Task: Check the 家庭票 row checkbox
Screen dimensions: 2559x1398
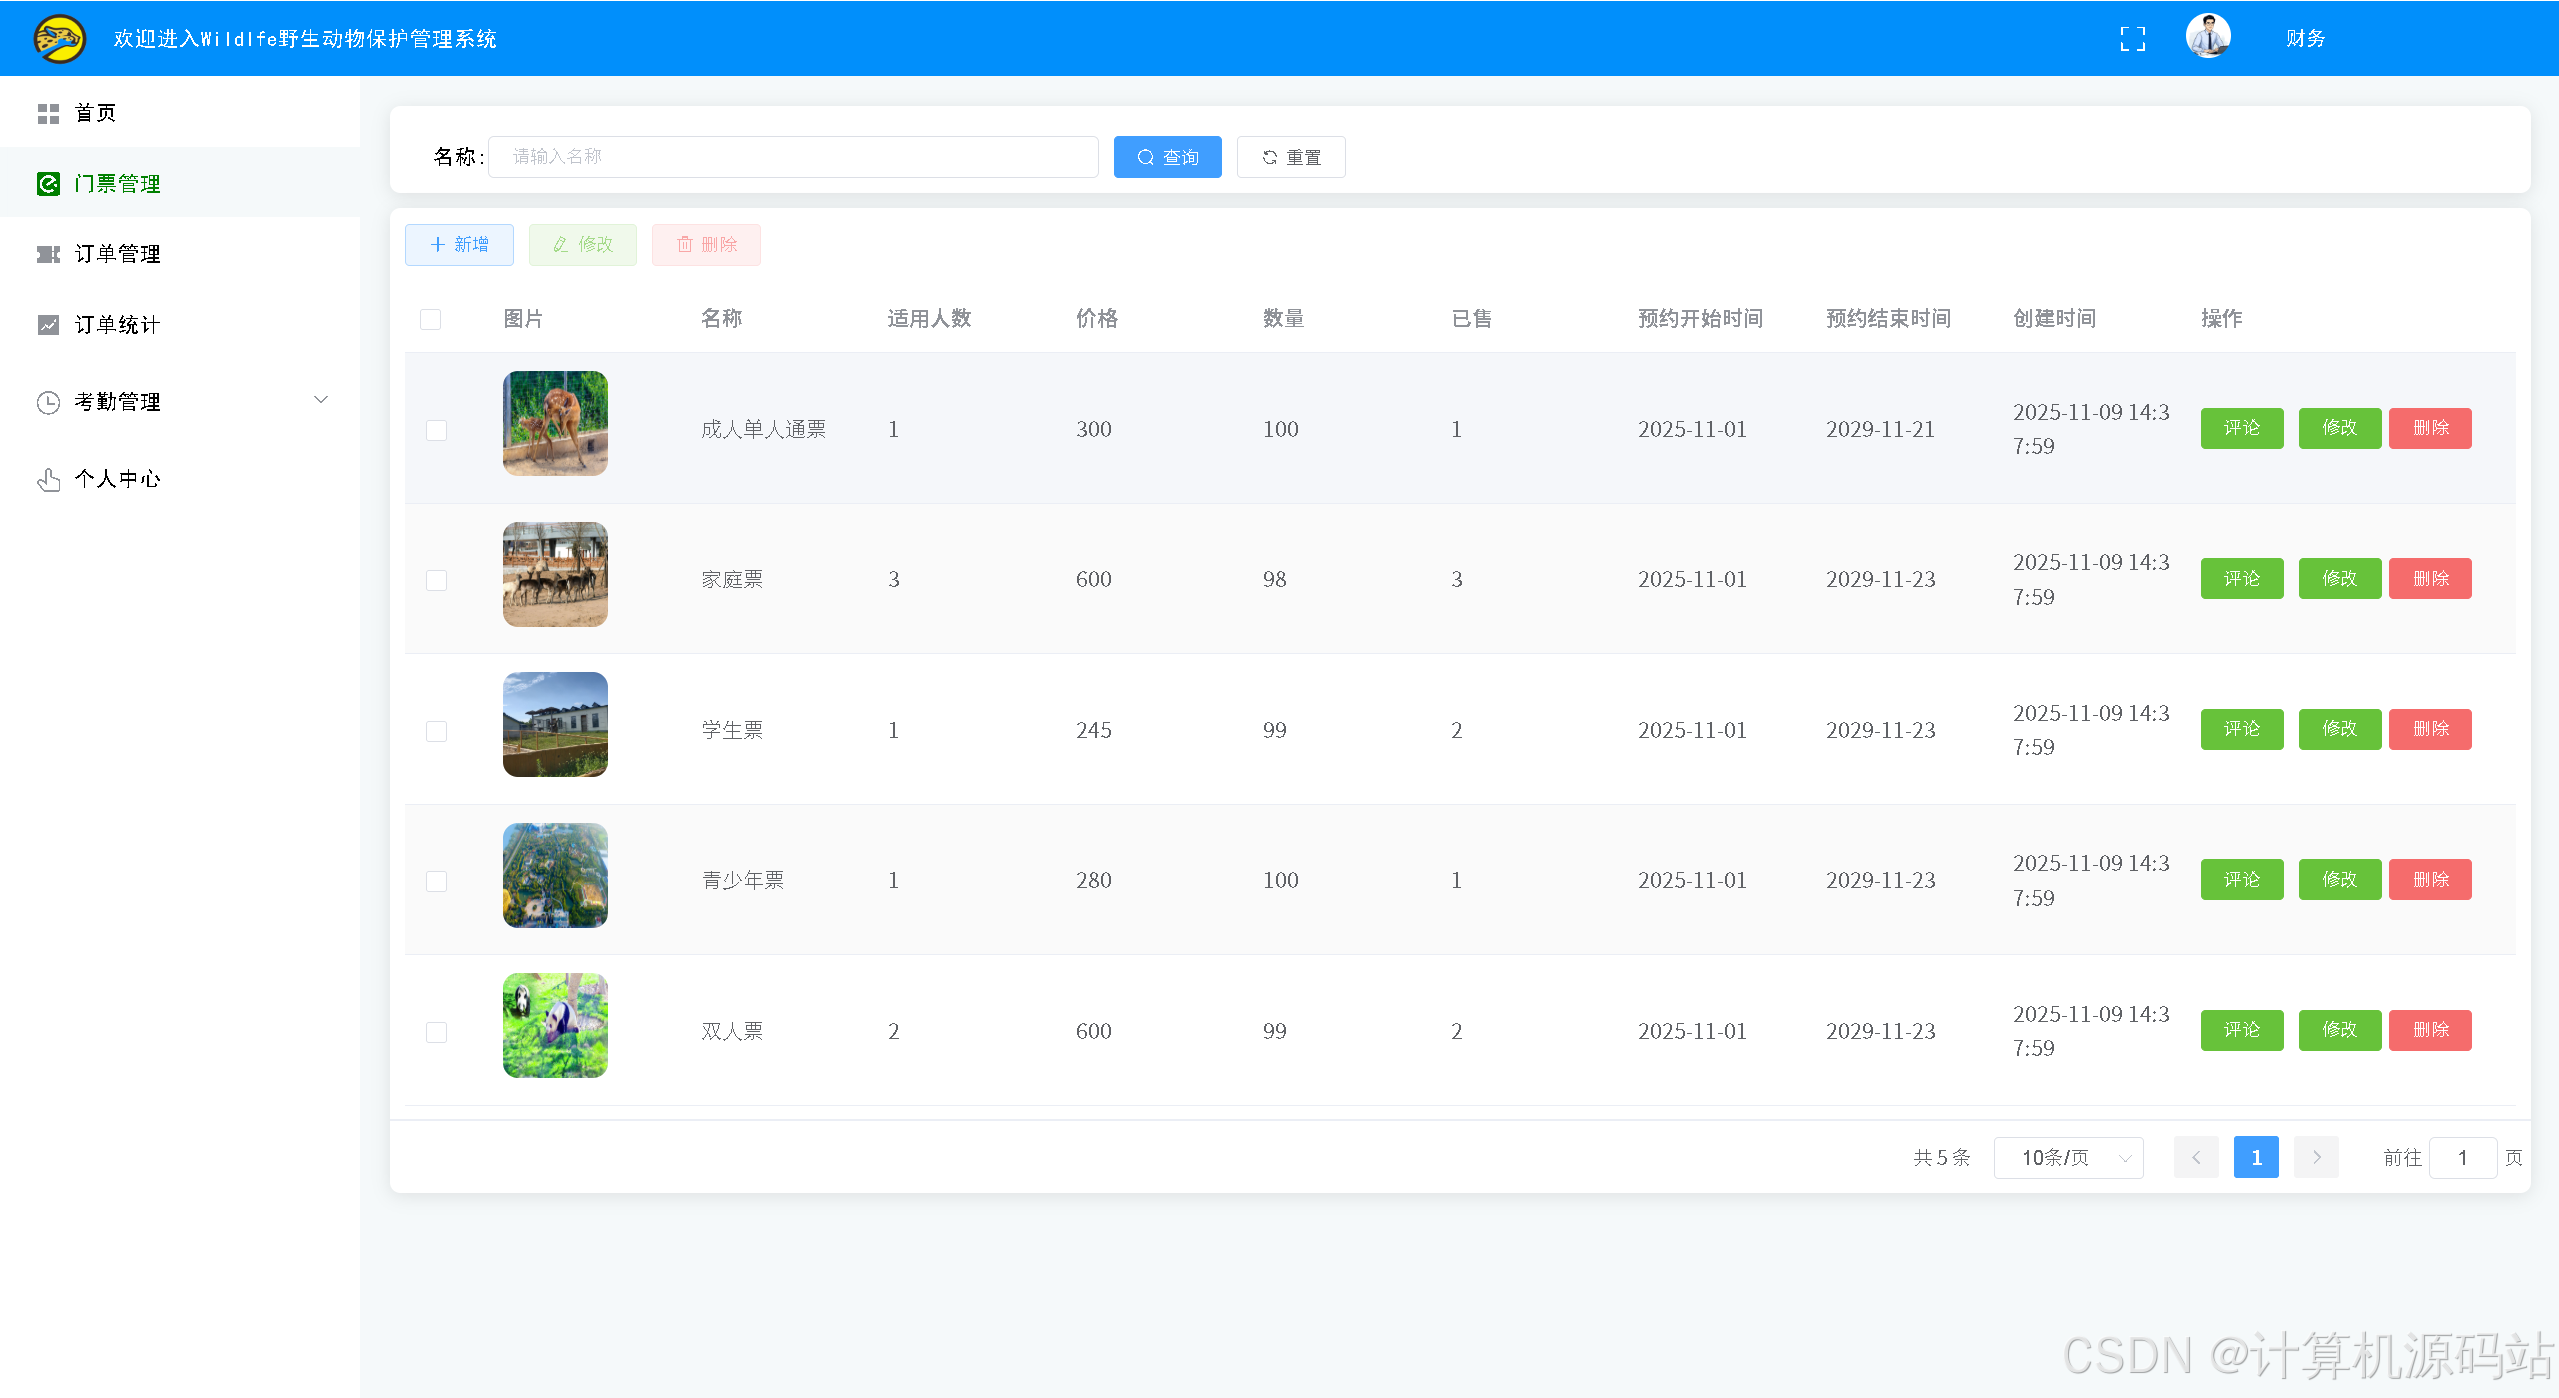Action: (436, 580)
